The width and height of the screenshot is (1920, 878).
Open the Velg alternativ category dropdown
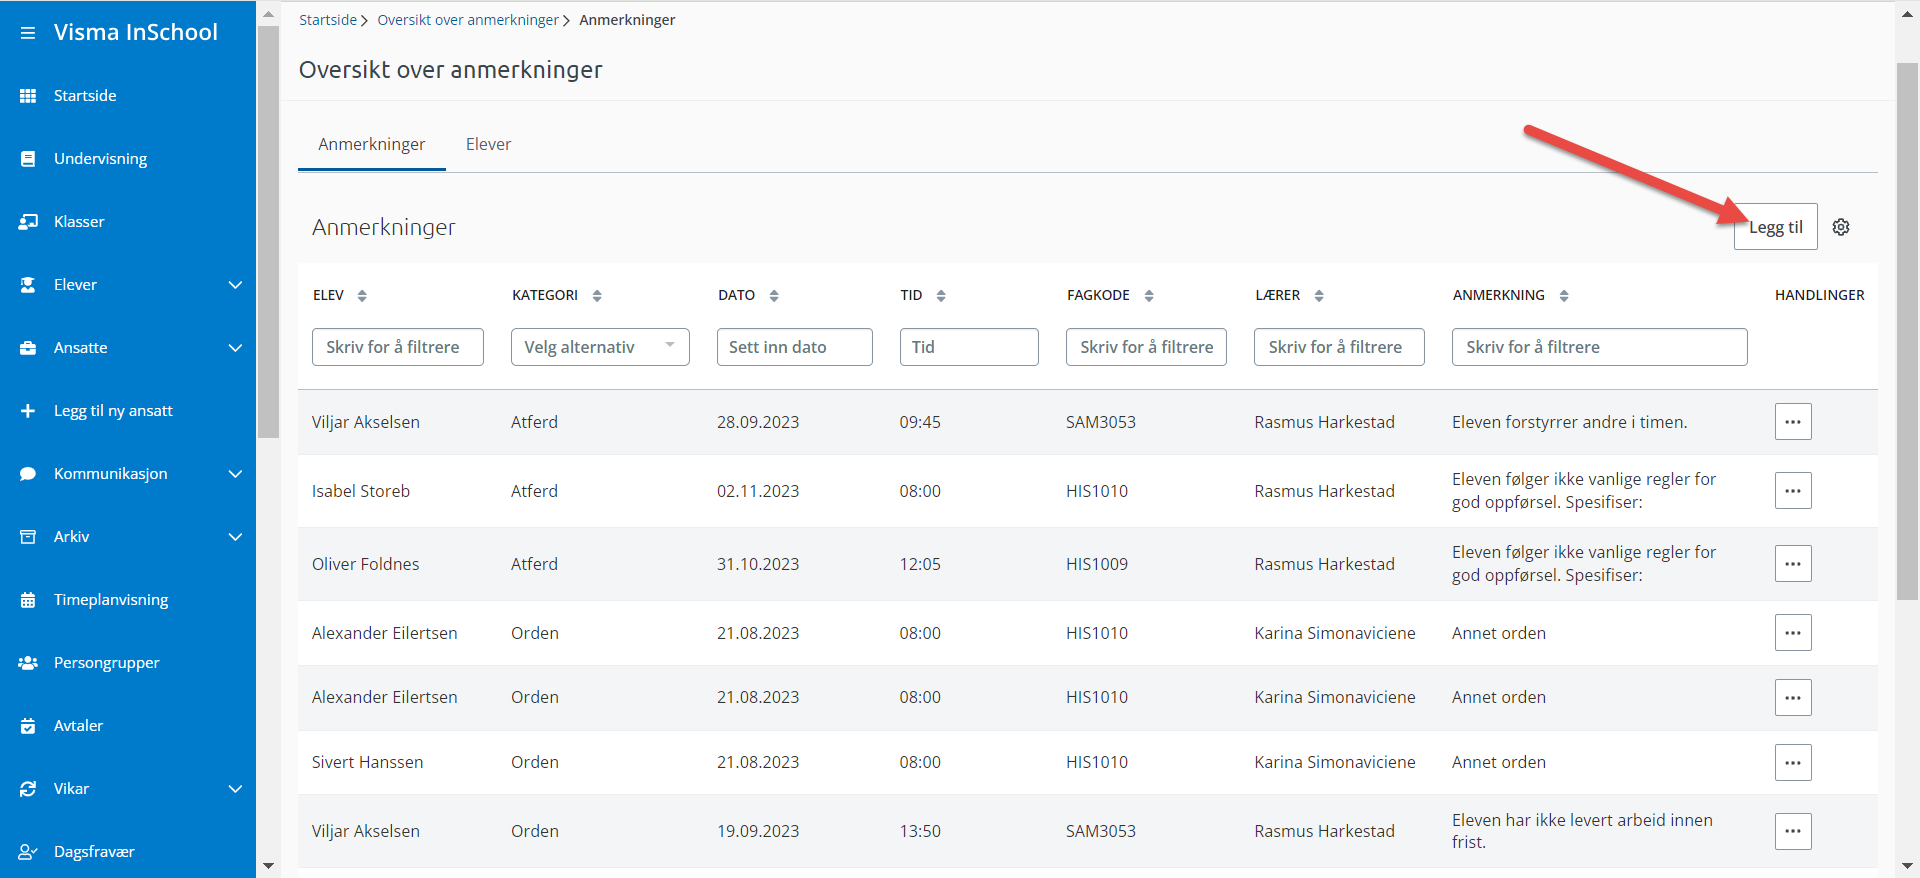600,347
